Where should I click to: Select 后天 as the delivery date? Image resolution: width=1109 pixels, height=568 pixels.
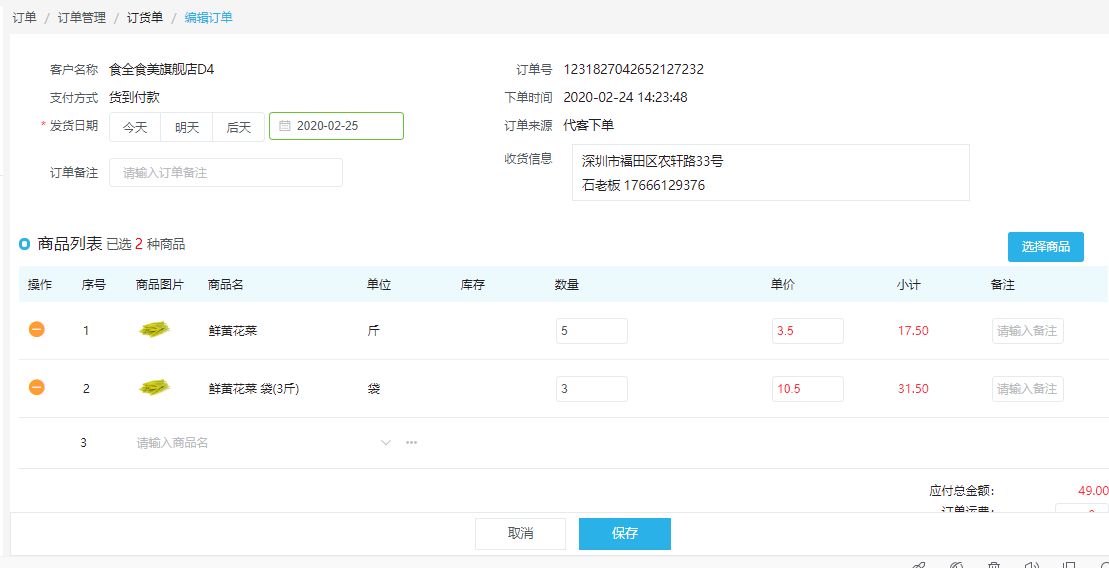click(x=239, y=127)
